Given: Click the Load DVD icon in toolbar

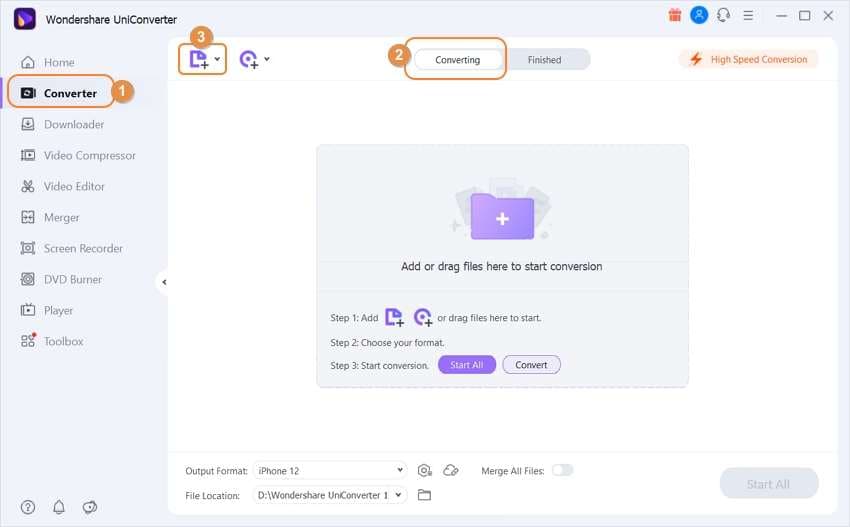Looking at the screenshot, I should click(x=249, y=59).
